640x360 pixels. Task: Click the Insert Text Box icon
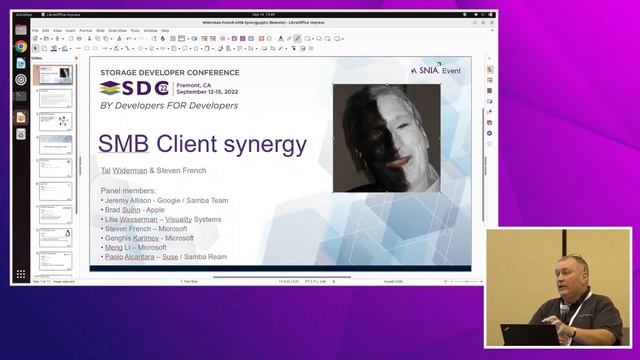261,39
